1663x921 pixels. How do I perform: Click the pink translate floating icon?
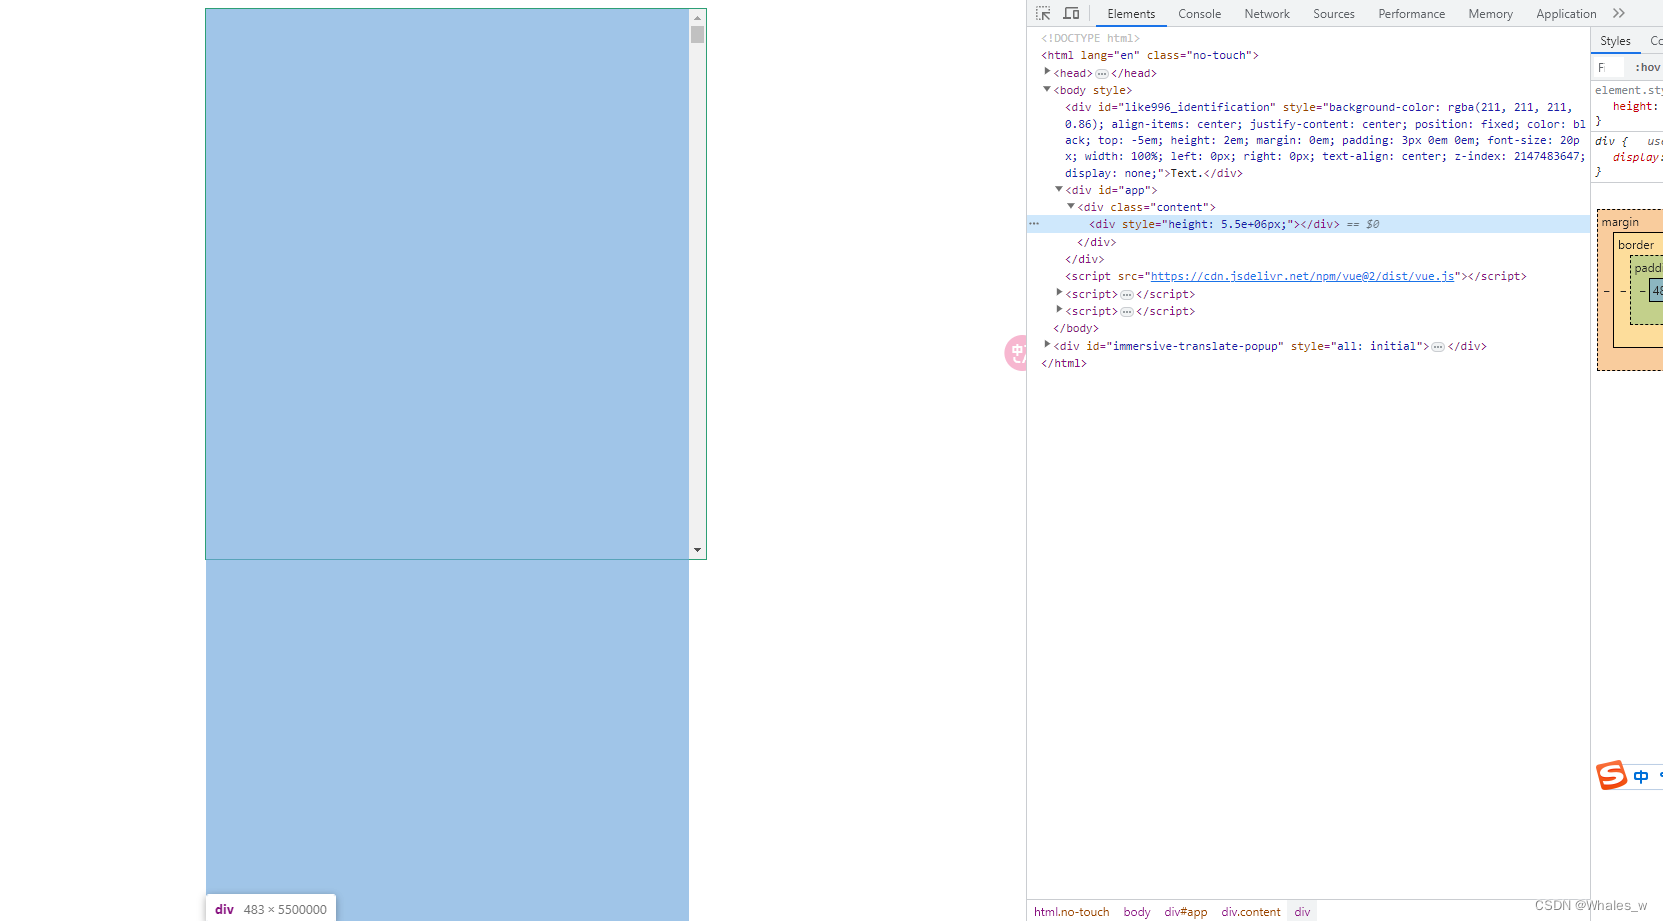tap(1016, 353)
